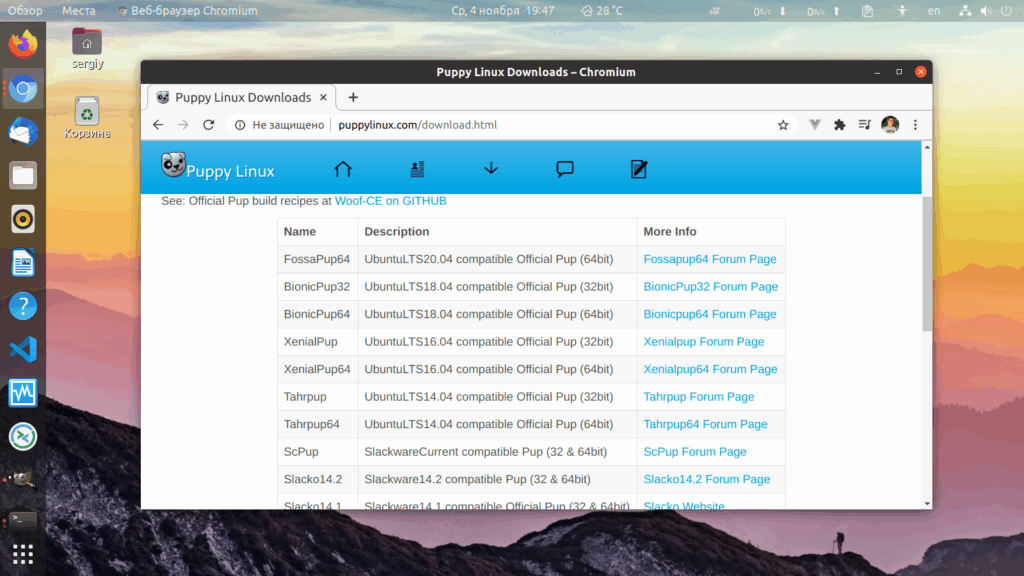Viewport: 1024px width, 576px height.
Task: Click the download arrow icon in site header
Action: click(x=491, y=169)
